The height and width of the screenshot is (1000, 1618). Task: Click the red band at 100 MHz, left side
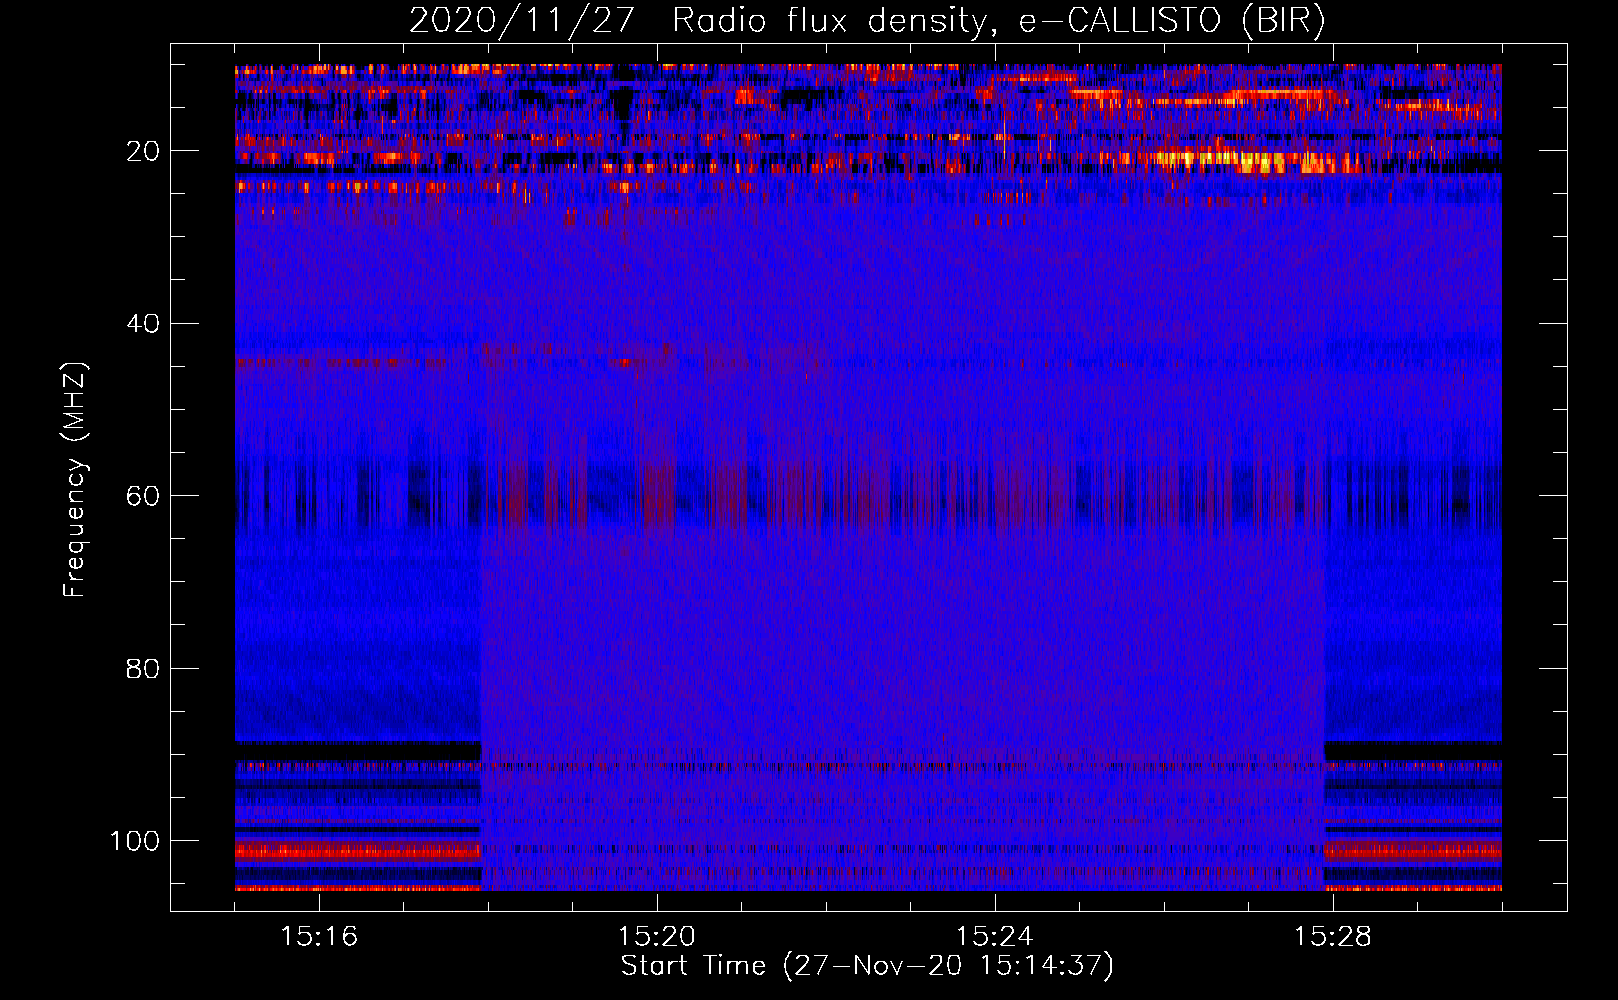tap(357, 851)
